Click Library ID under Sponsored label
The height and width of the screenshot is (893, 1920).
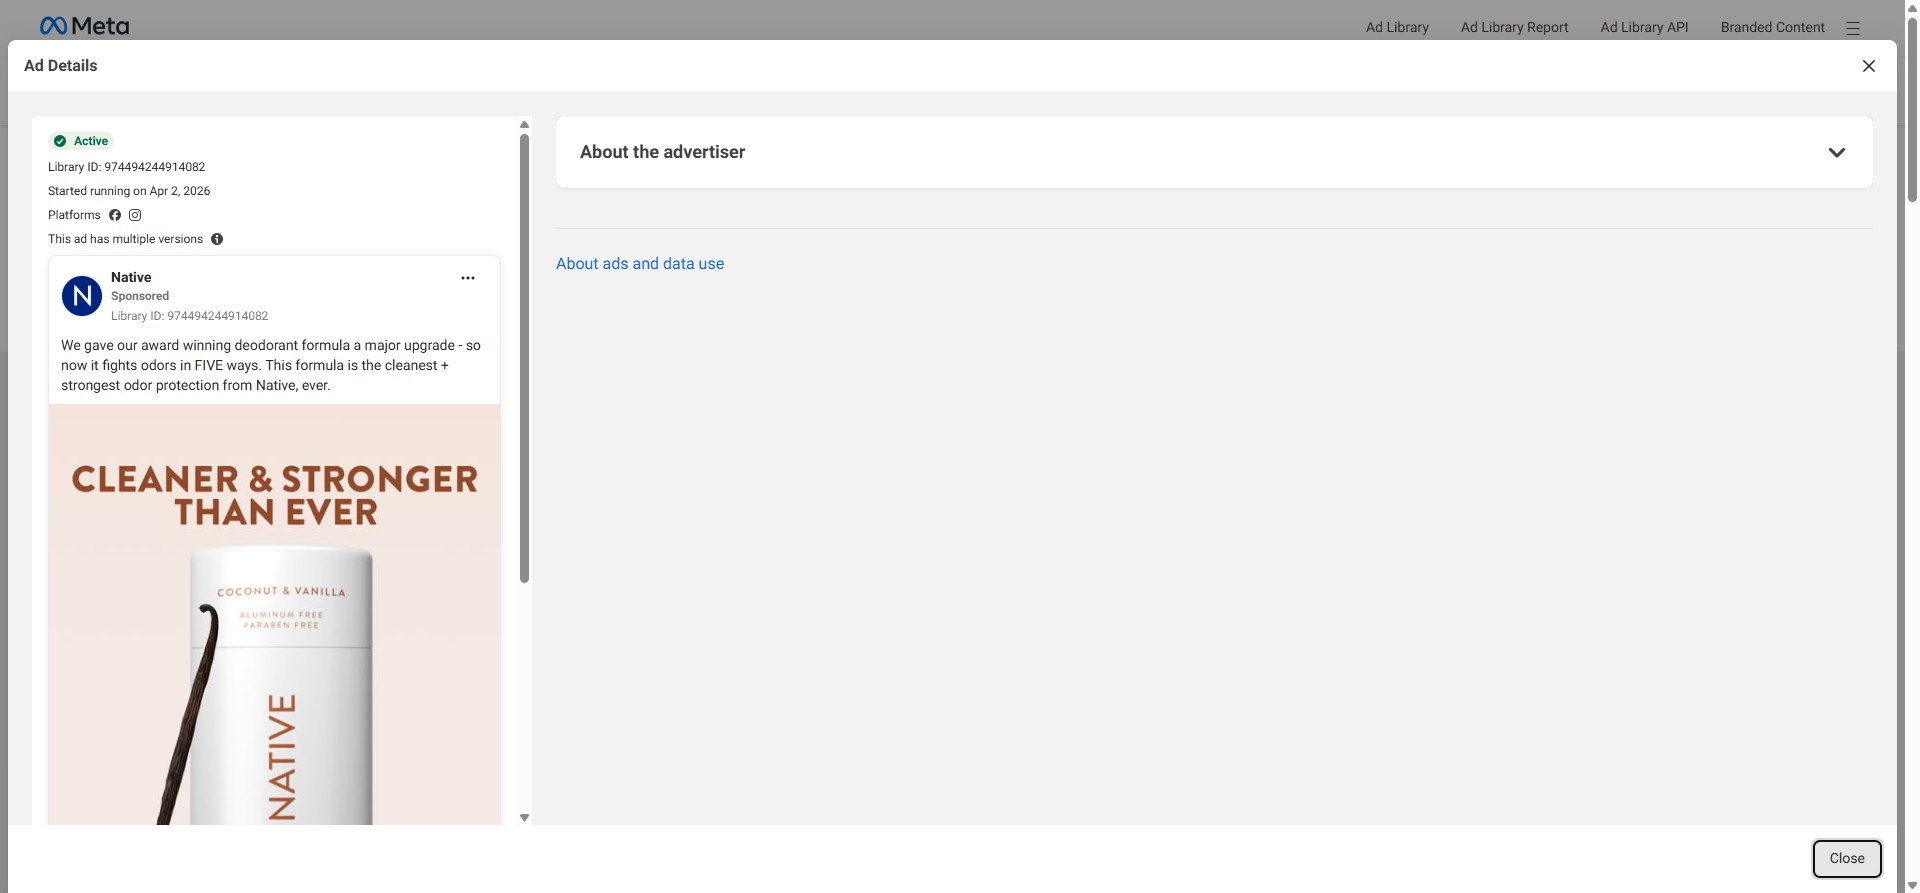[x=189, y=316]
